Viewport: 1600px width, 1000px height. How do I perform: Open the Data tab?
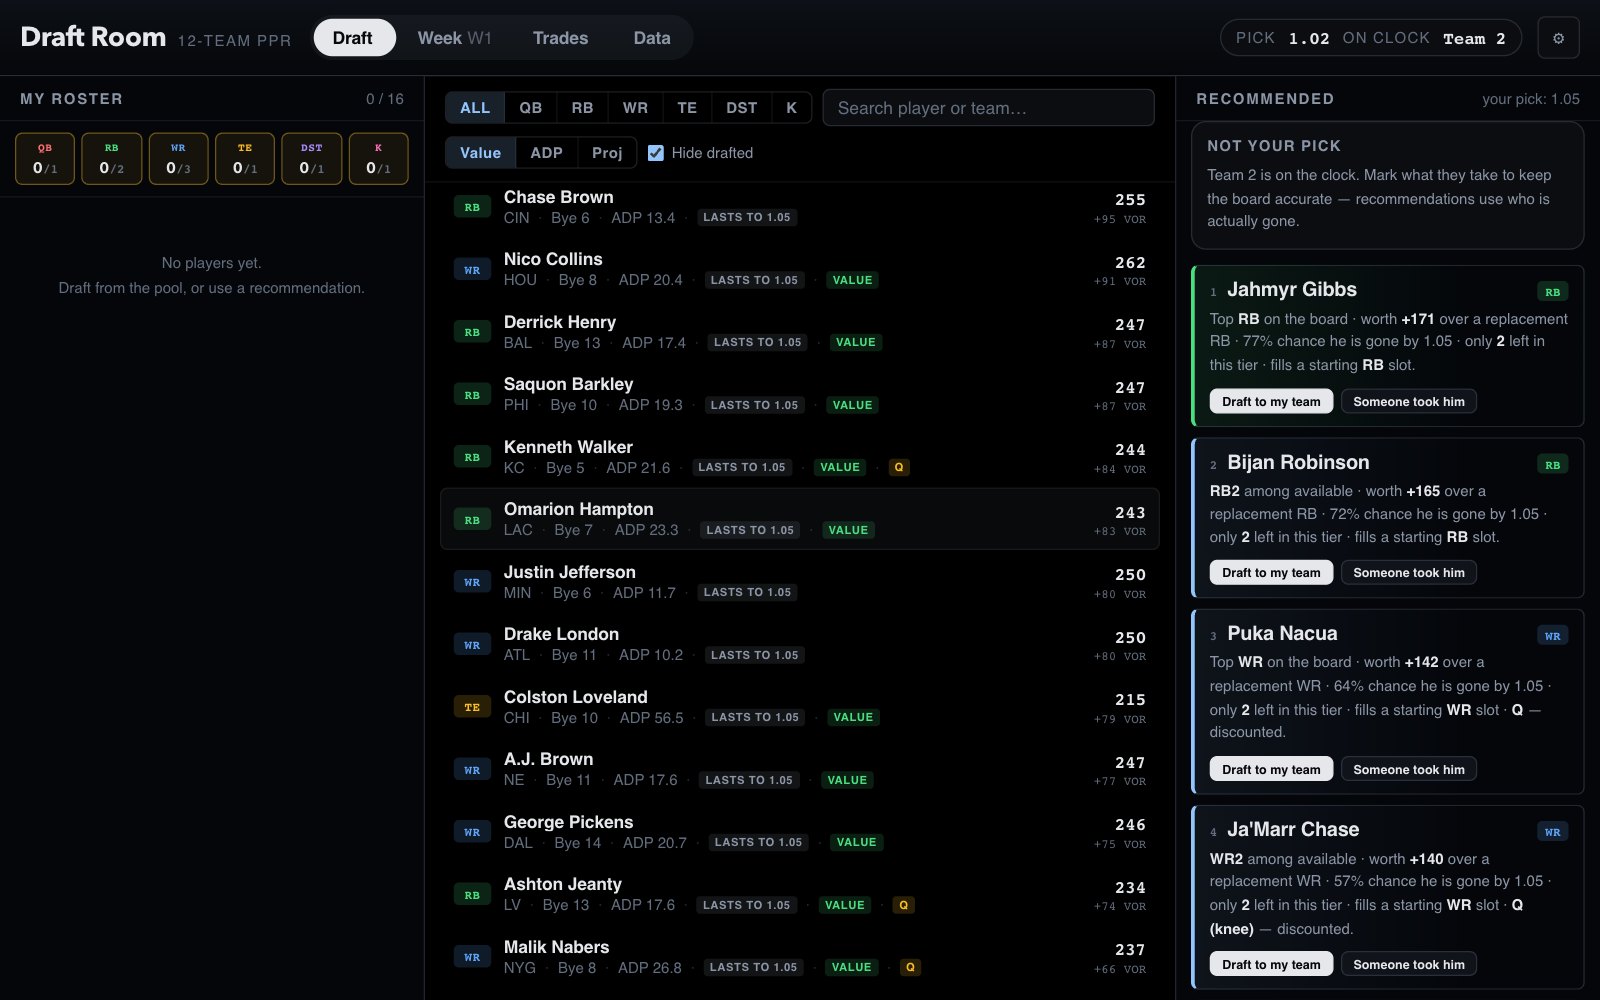click(x=652, y=38)
